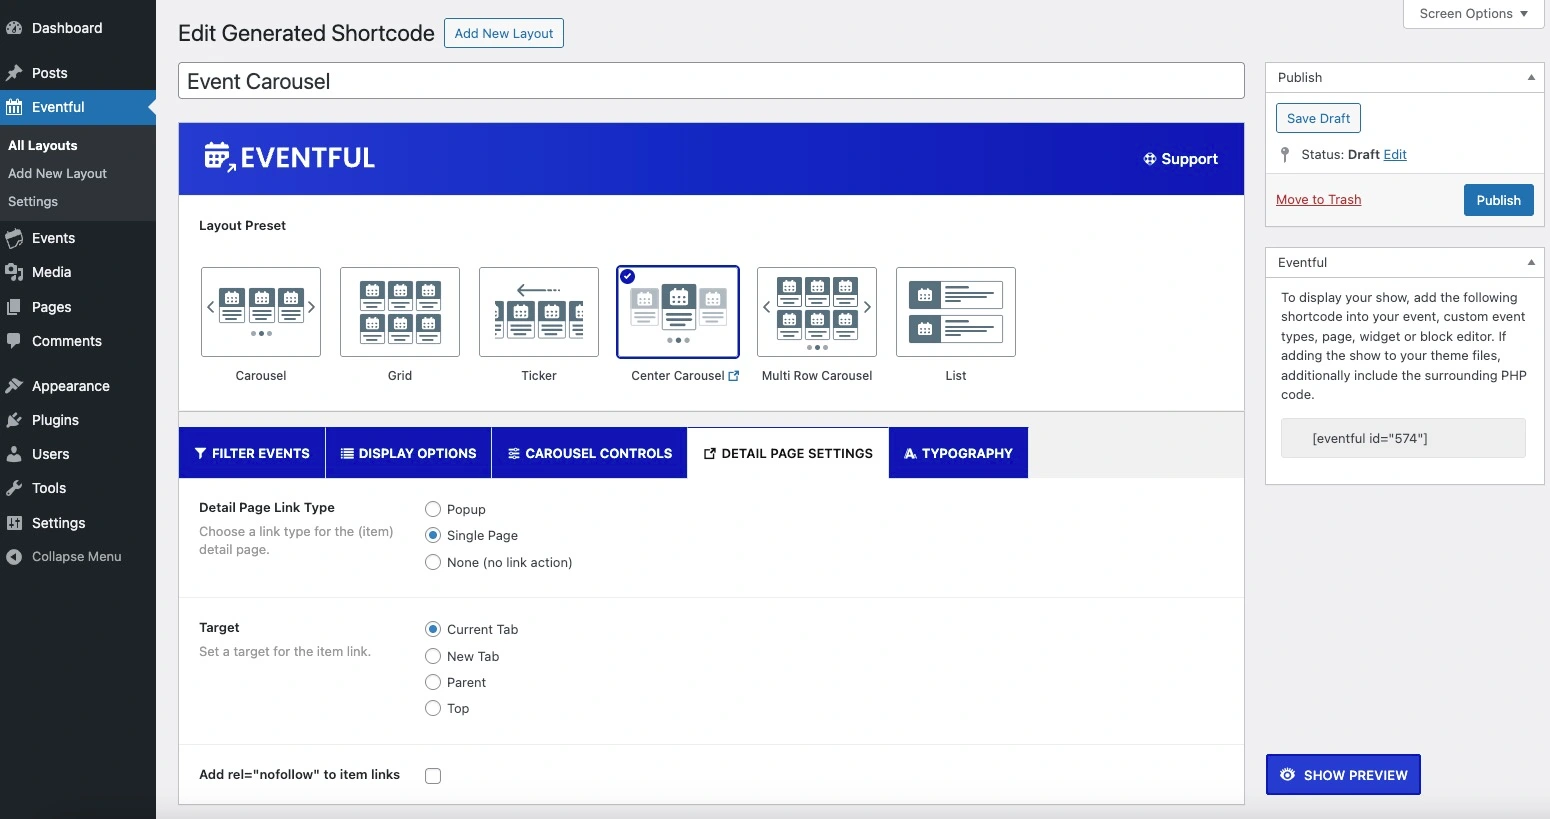Open the Detail Page Settings tab
This screenshot has width=1550, height=819.
click(x=788, y=453)
